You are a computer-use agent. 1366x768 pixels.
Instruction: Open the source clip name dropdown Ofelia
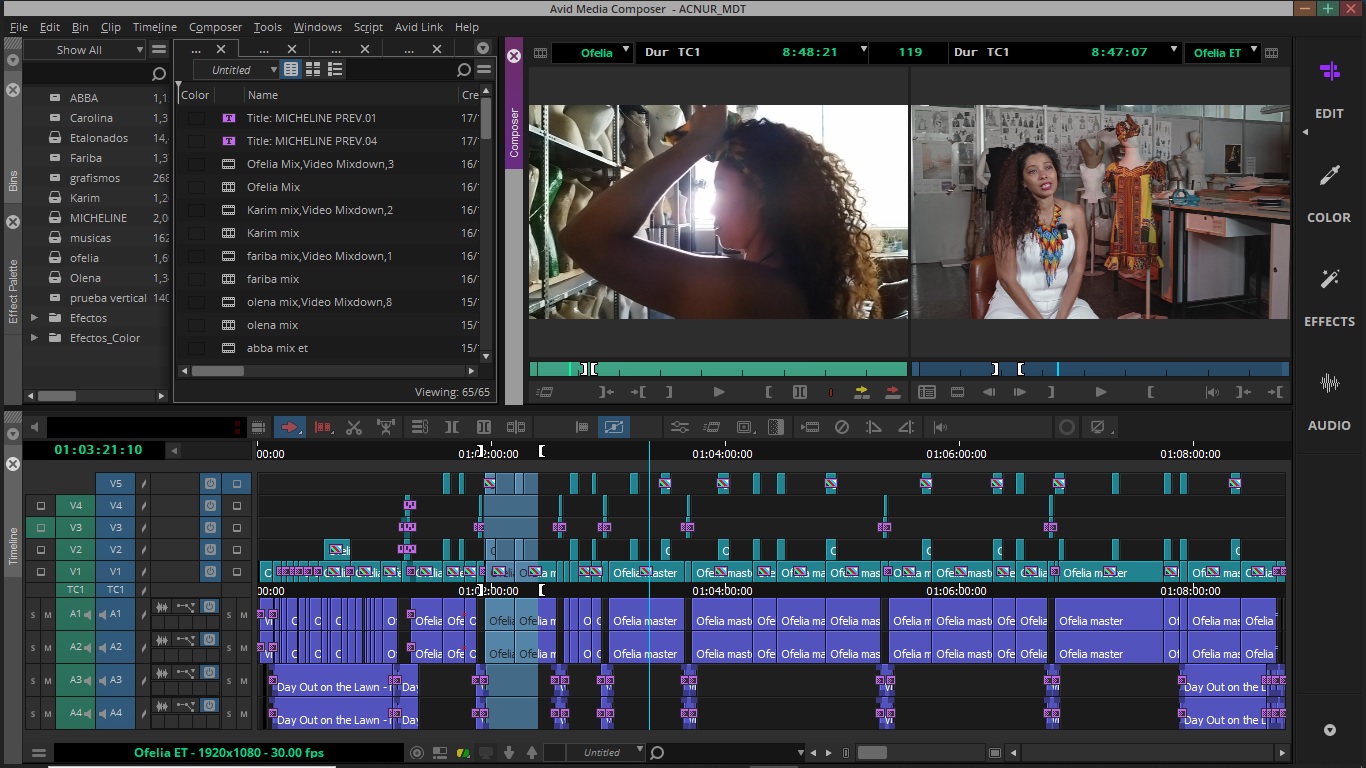592,52
